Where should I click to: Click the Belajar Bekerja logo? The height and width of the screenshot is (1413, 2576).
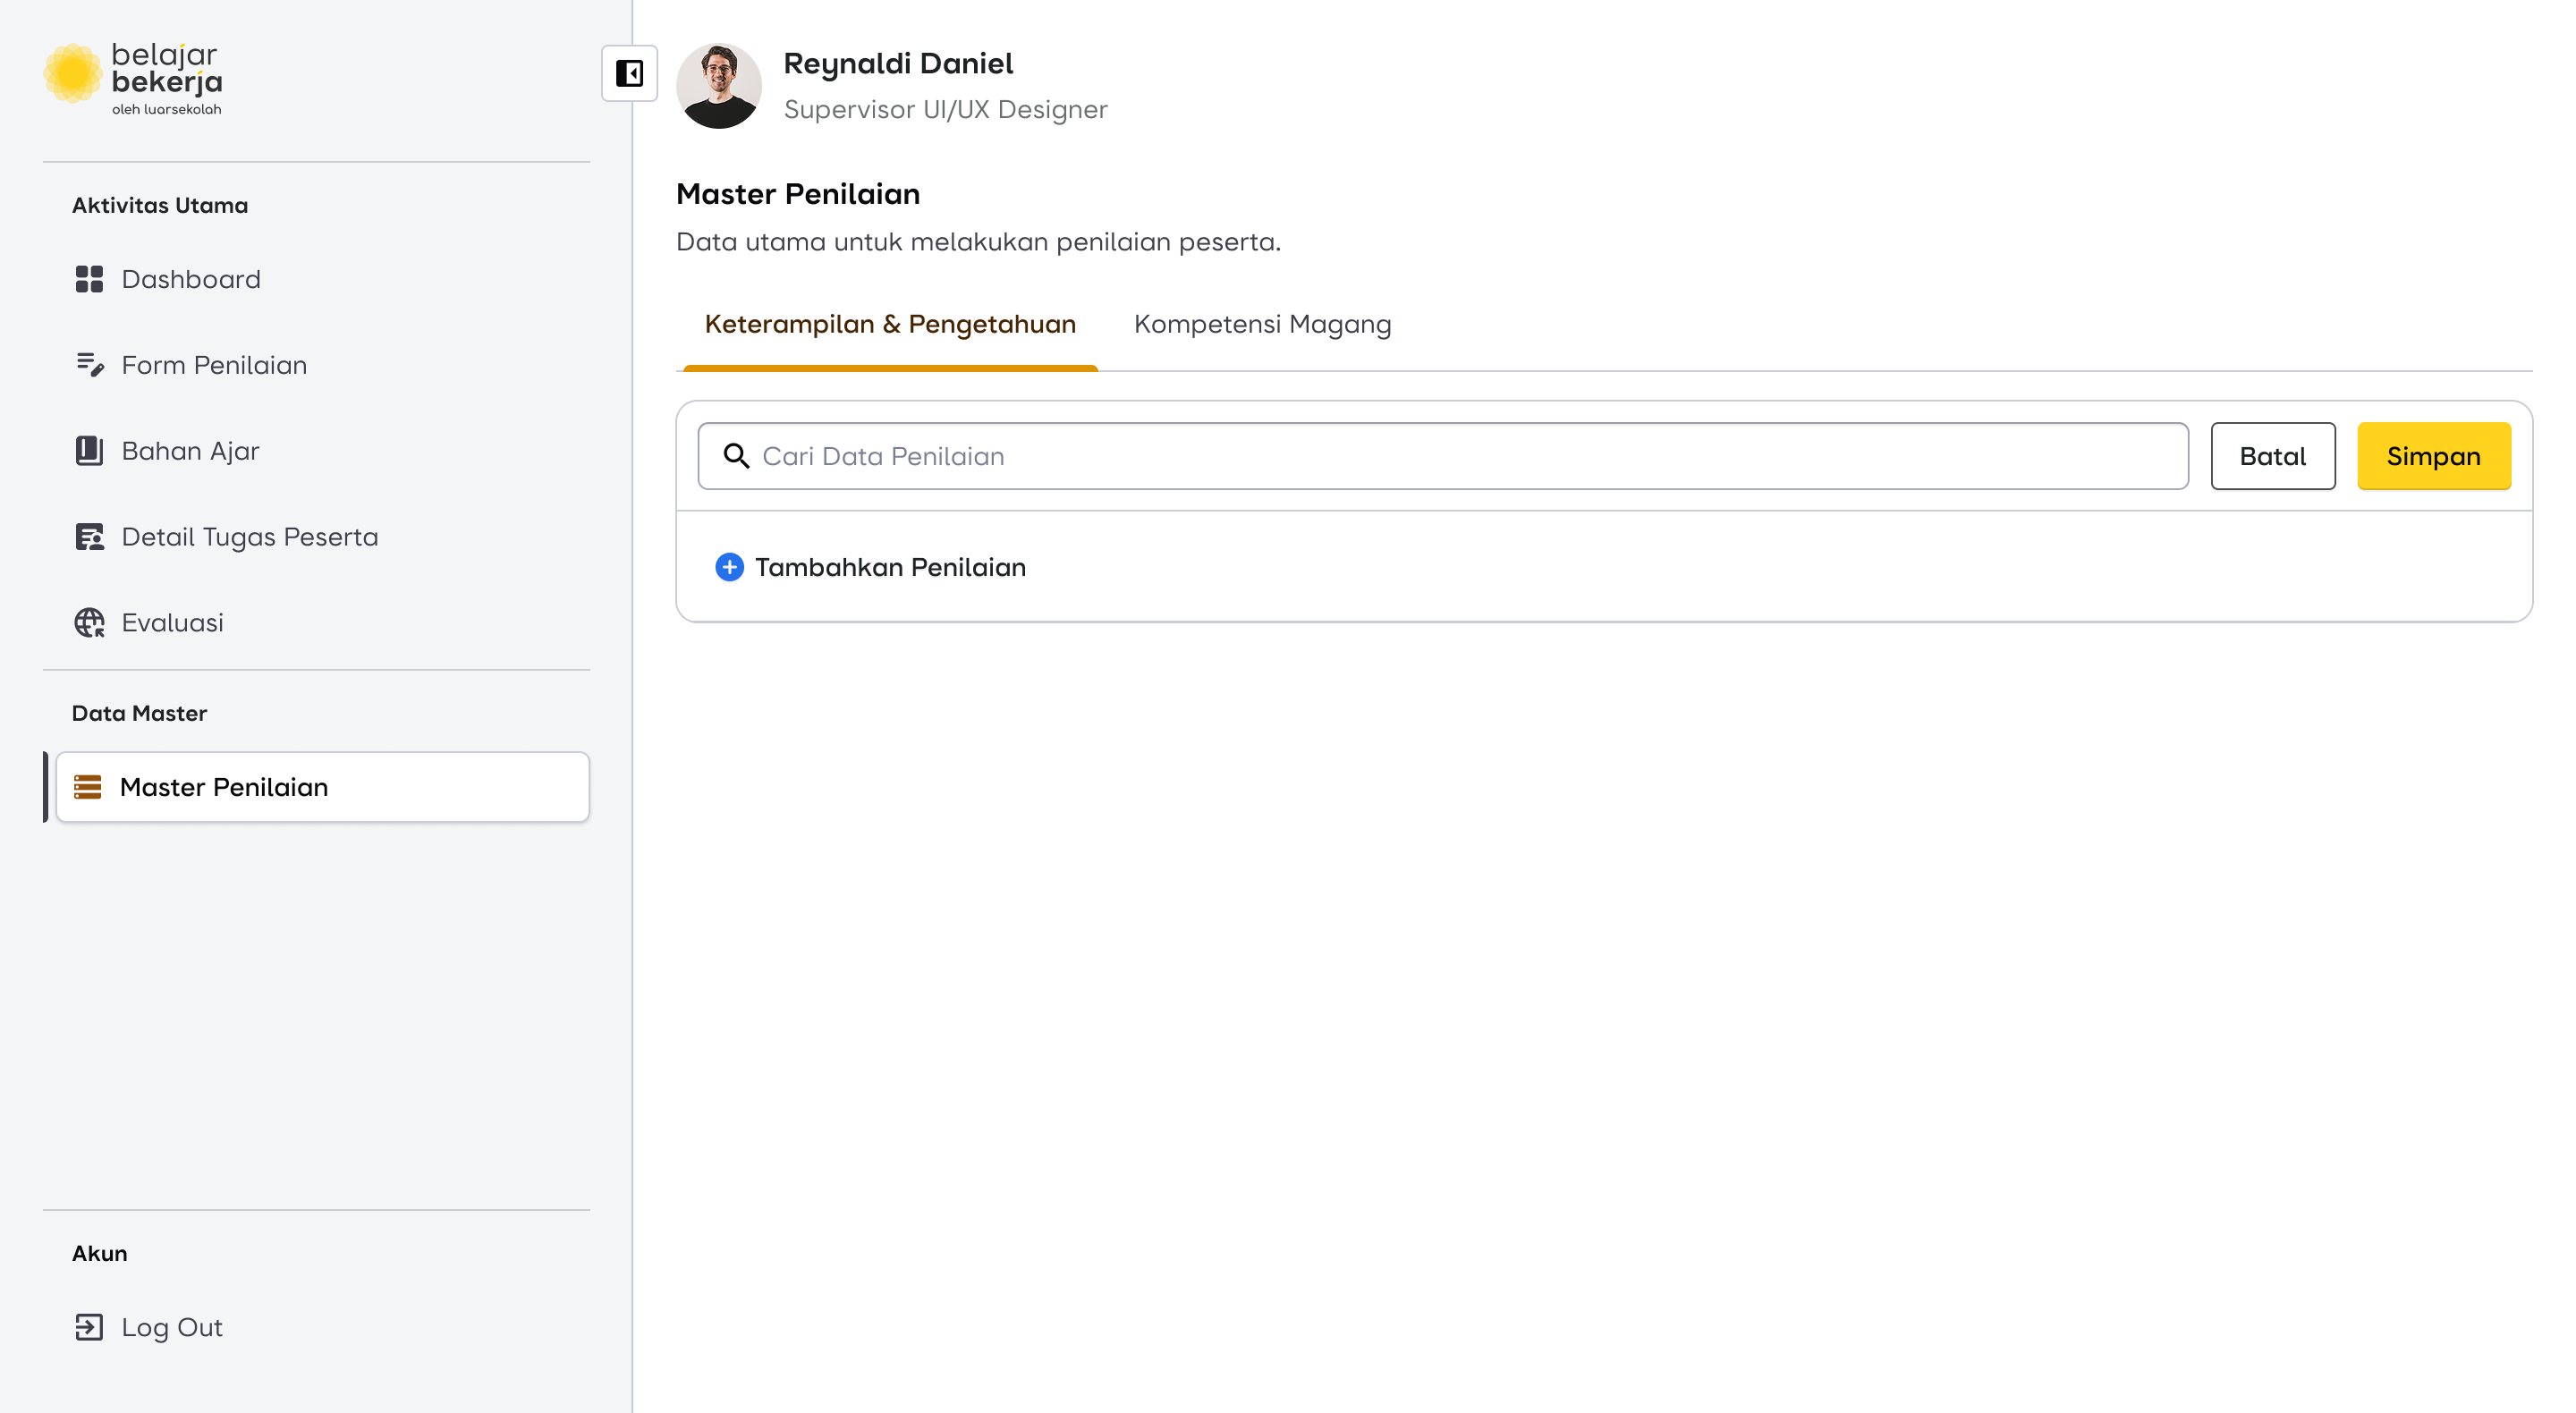tap(133, 78)
